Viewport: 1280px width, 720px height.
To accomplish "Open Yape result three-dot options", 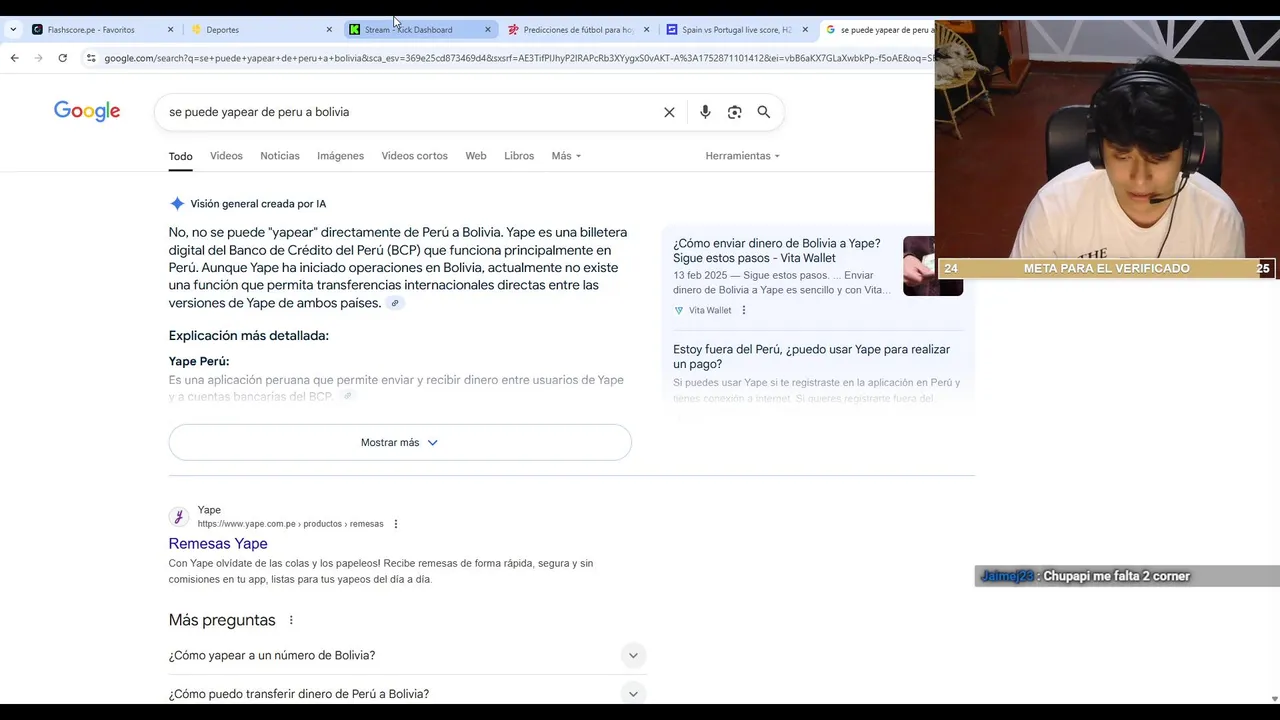I will [x=396, y=524].
